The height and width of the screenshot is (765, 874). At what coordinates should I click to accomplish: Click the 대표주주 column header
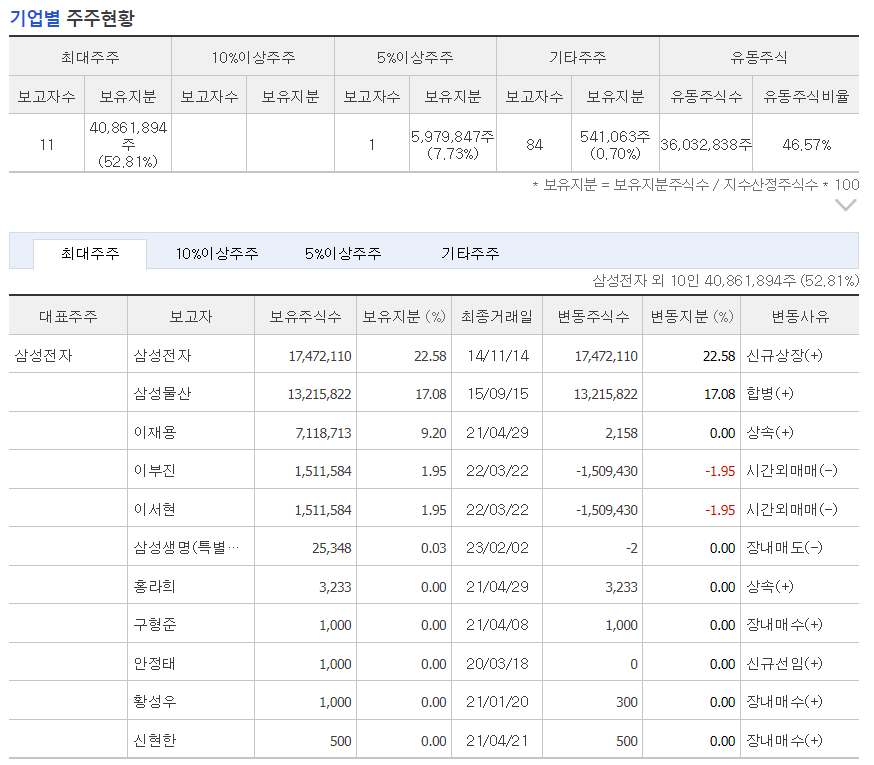coord(68,317)
